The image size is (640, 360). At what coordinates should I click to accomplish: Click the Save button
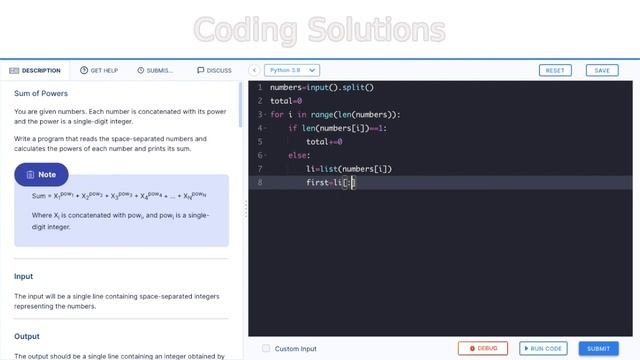tap(602, 70)
